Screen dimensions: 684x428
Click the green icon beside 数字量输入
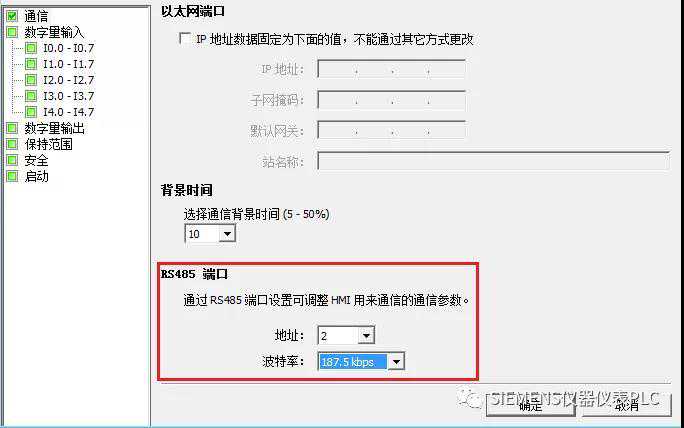(x=12, y=32)
